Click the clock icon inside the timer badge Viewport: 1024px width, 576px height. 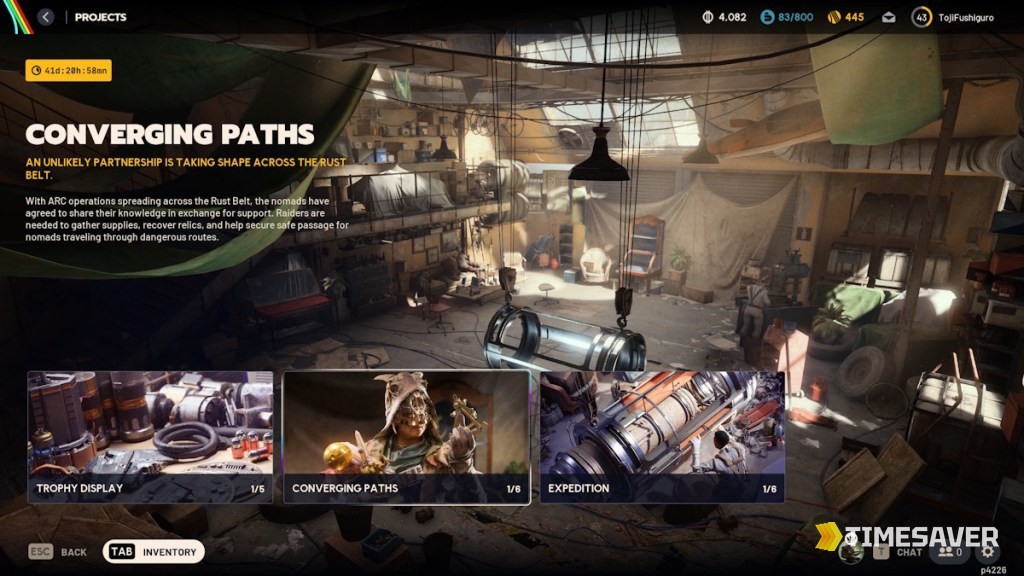[x=36, y=71]
